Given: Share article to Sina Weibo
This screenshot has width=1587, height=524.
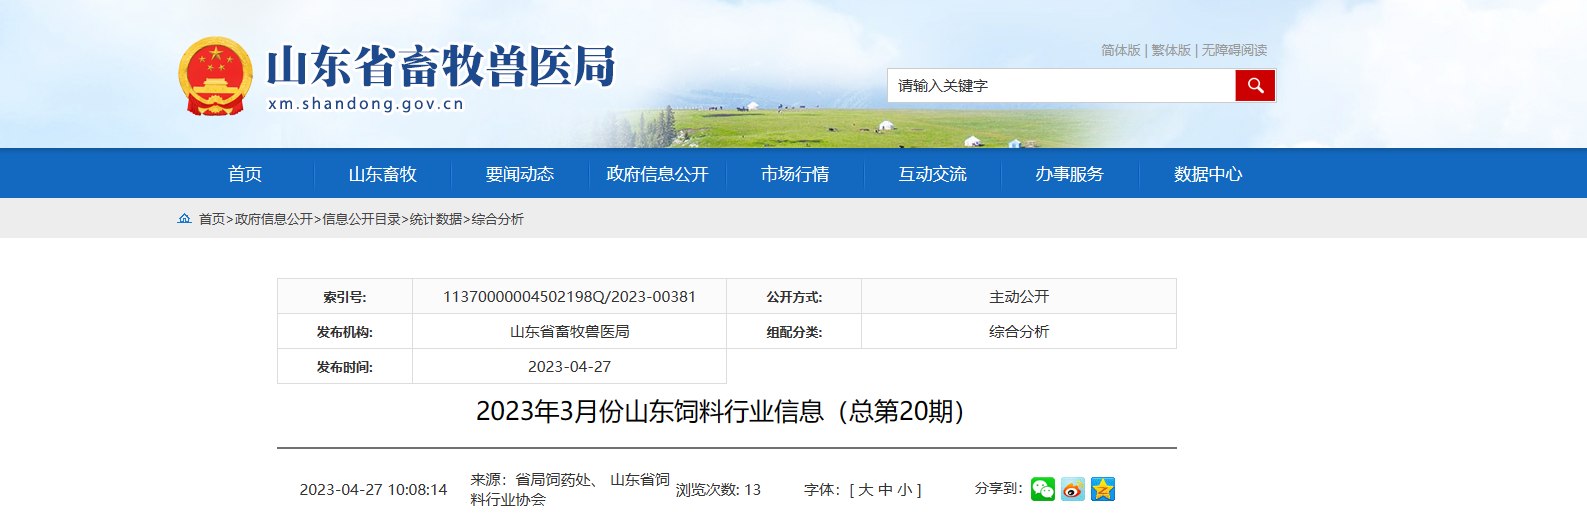Looking at the screenshot, I should pos(1073,489).
